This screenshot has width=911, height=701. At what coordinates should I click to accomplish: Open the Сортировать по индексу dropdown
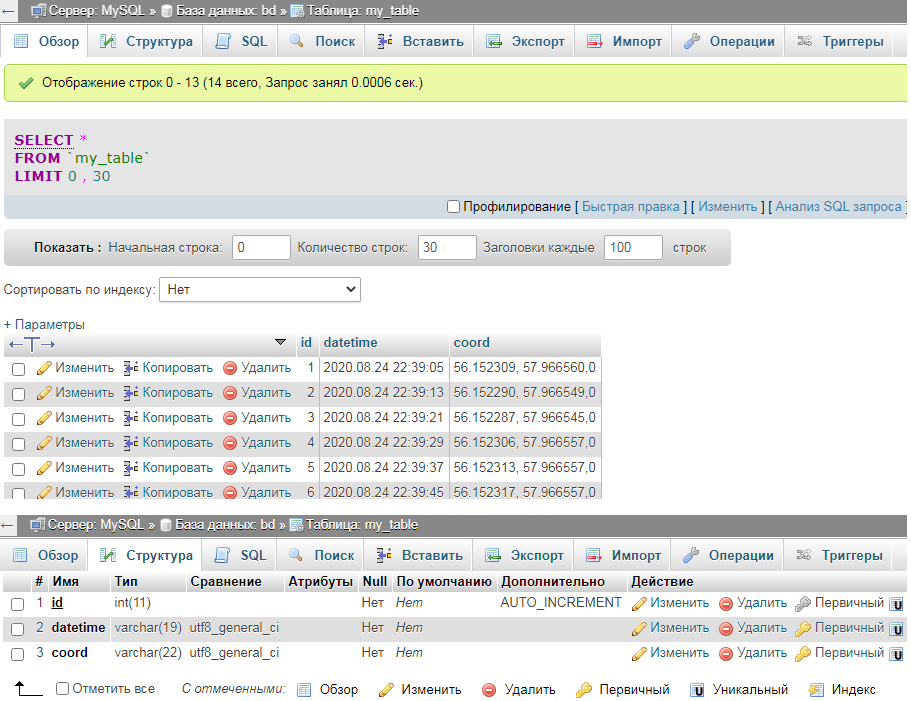click(260, 290)
